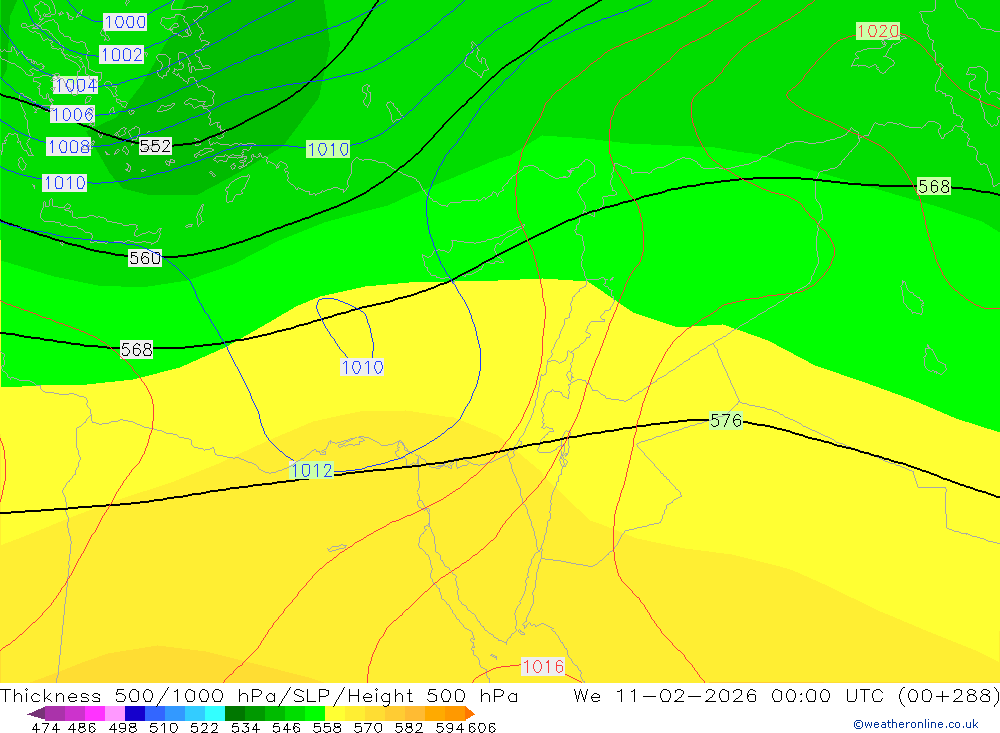Click the 594 legend value
Viewport: 1000px width, 733px height.
[450, 728]
